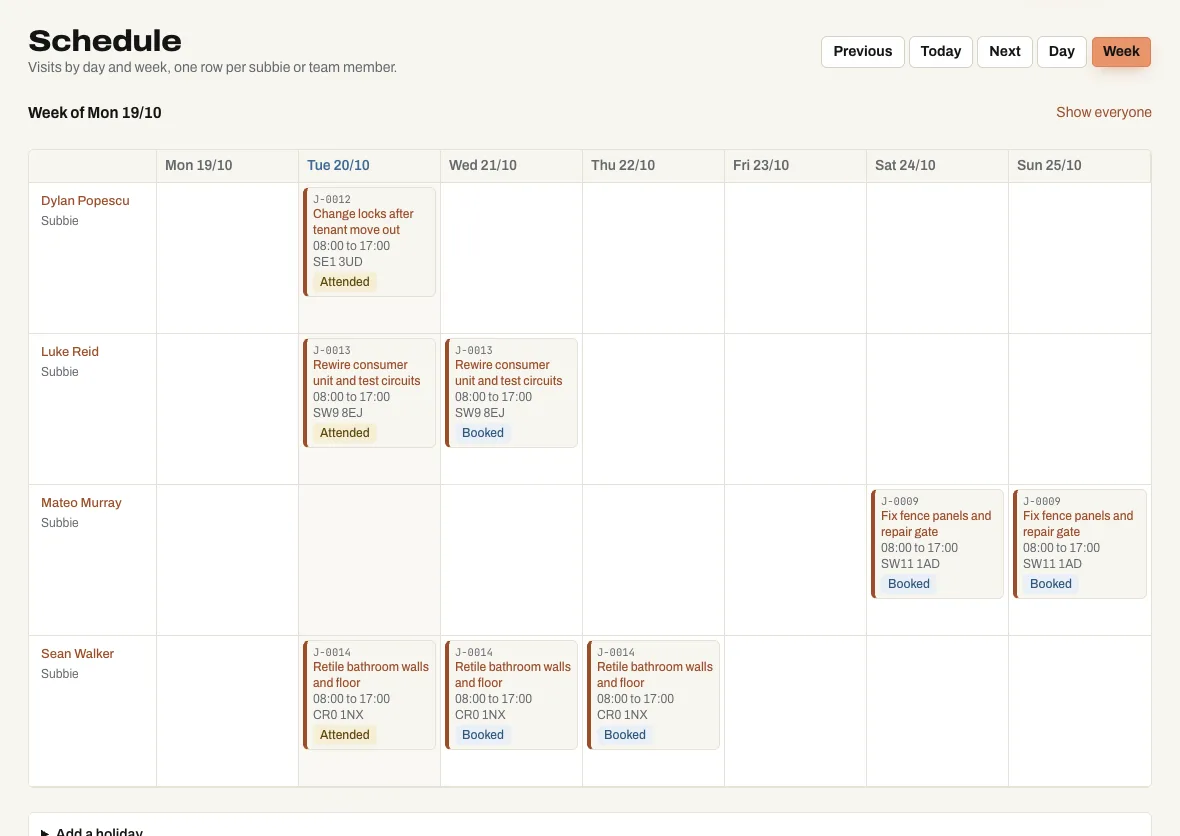1180x836 pixels.
Task: Click Saturday's Booked badge on job J-0009
Action: 909,584
